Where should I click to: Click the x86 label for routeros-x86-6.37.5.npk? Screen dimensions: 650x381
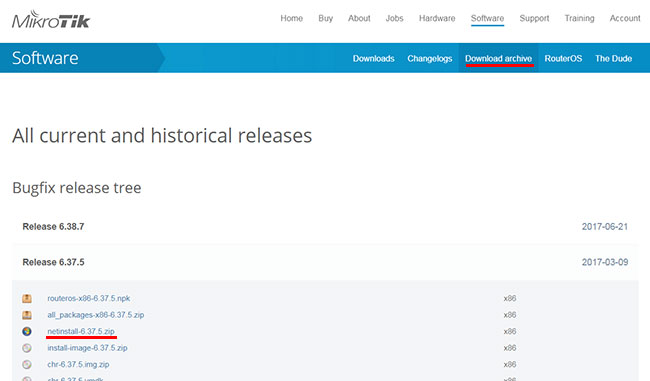point(510,298)
